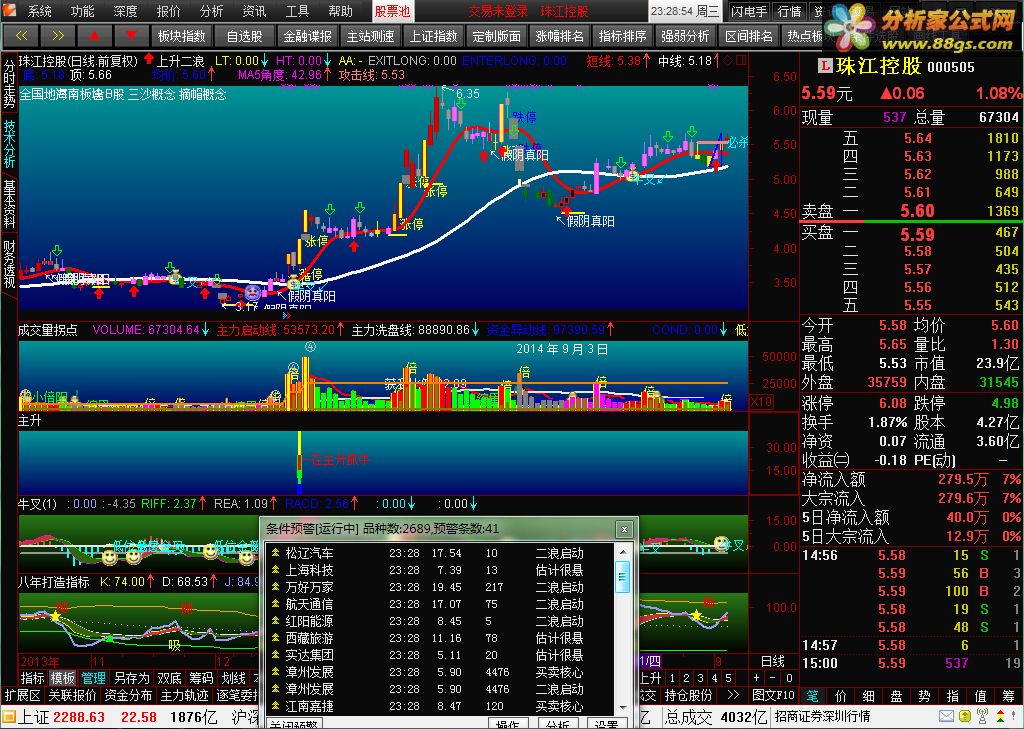Click the scrollbar thumb in alert list
The width and height of the screenshot is (1024, 729).
623,576
